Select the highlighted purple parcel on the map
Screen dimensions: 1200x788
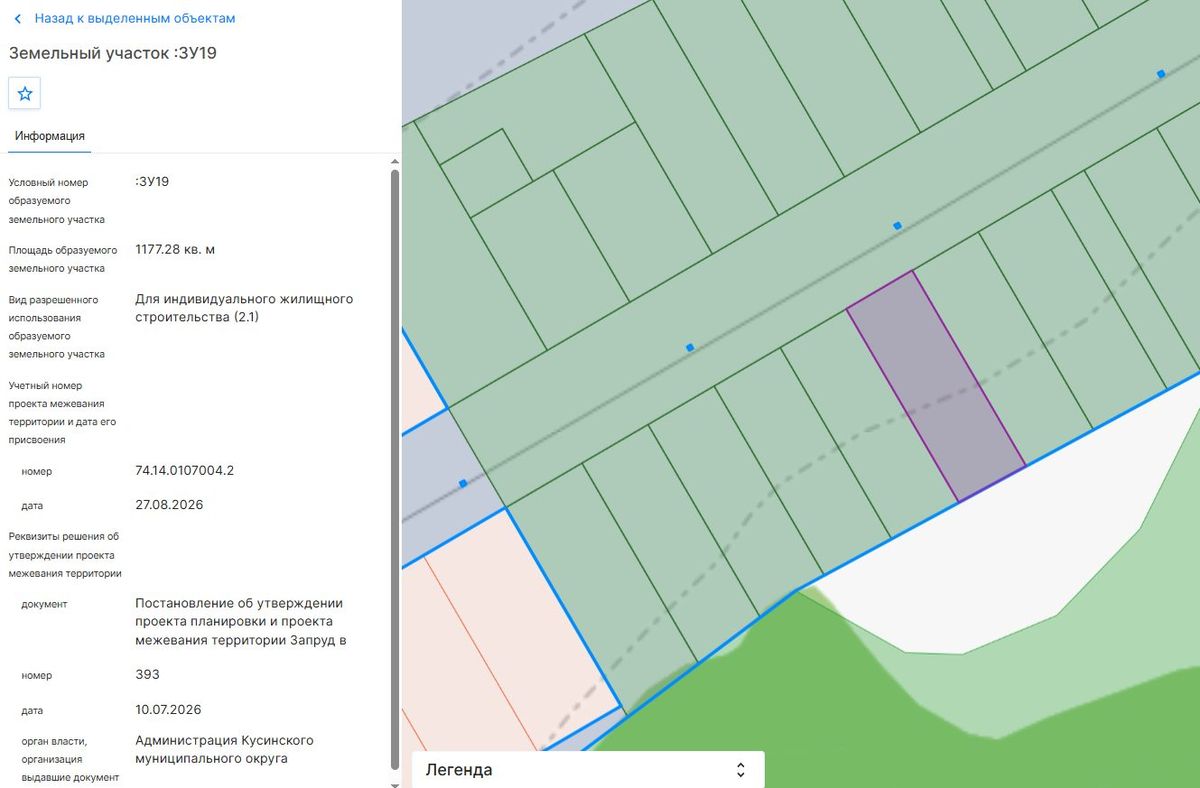(x=936, y=386)
